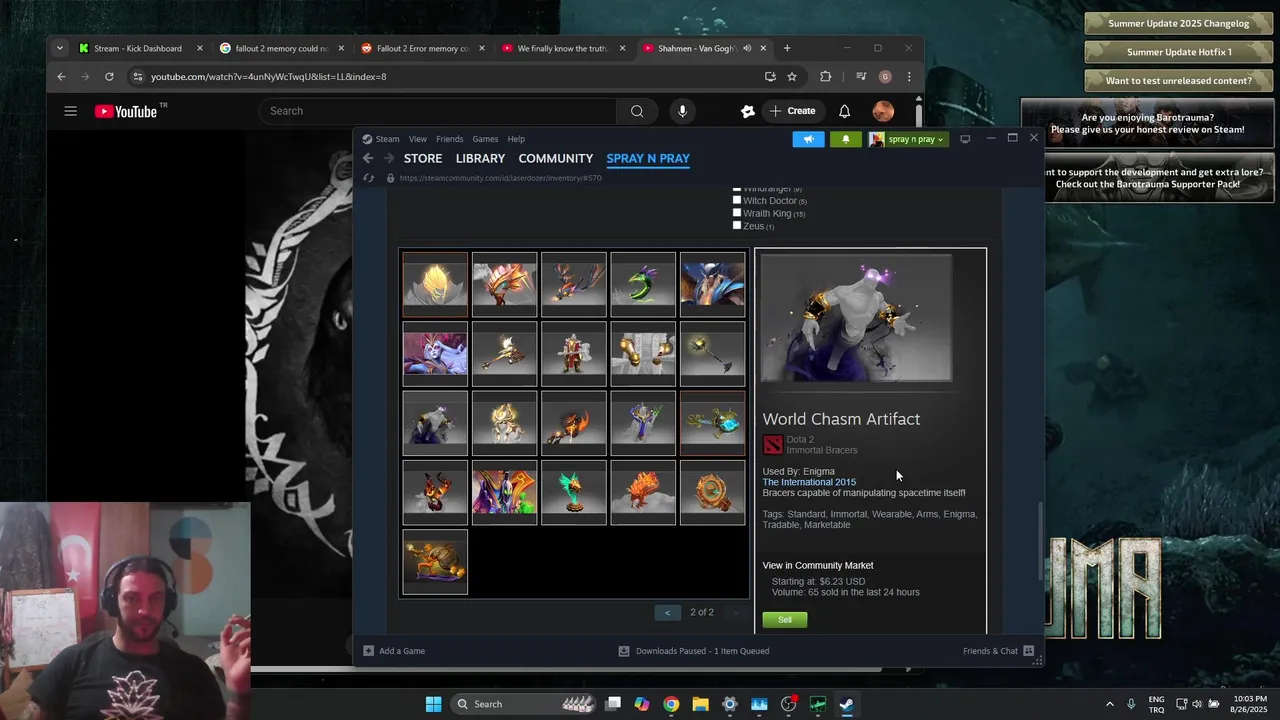1280x720 pixels.
Task: Check the Witch Doctor filter checkbox
Action: (737, 200)
